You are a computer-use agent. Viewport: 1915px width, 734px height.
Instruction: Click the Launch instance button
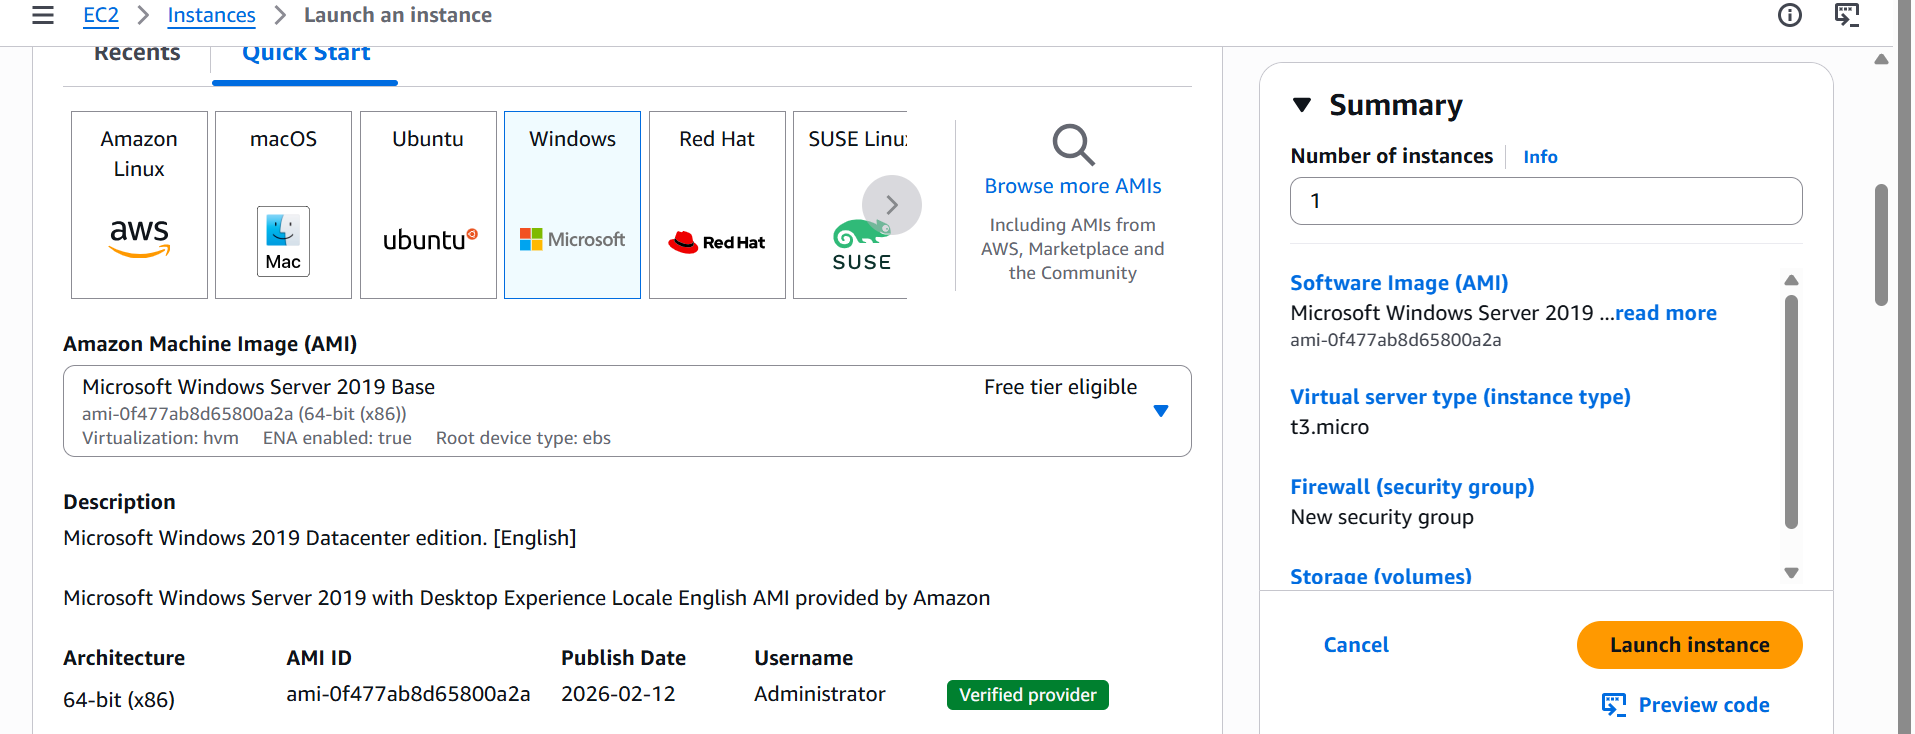click(1689, 645)
